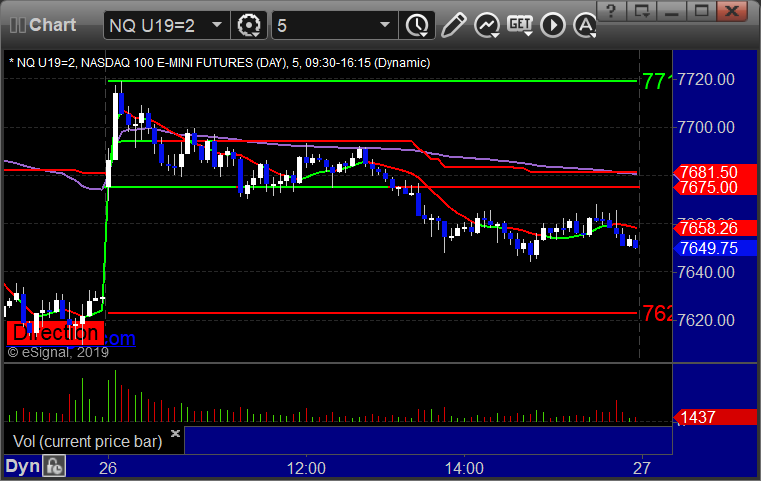The height and width of the screenshot is (481, 761).
Task: Open the symbol settings gear icon
Action: pos(248,25)
